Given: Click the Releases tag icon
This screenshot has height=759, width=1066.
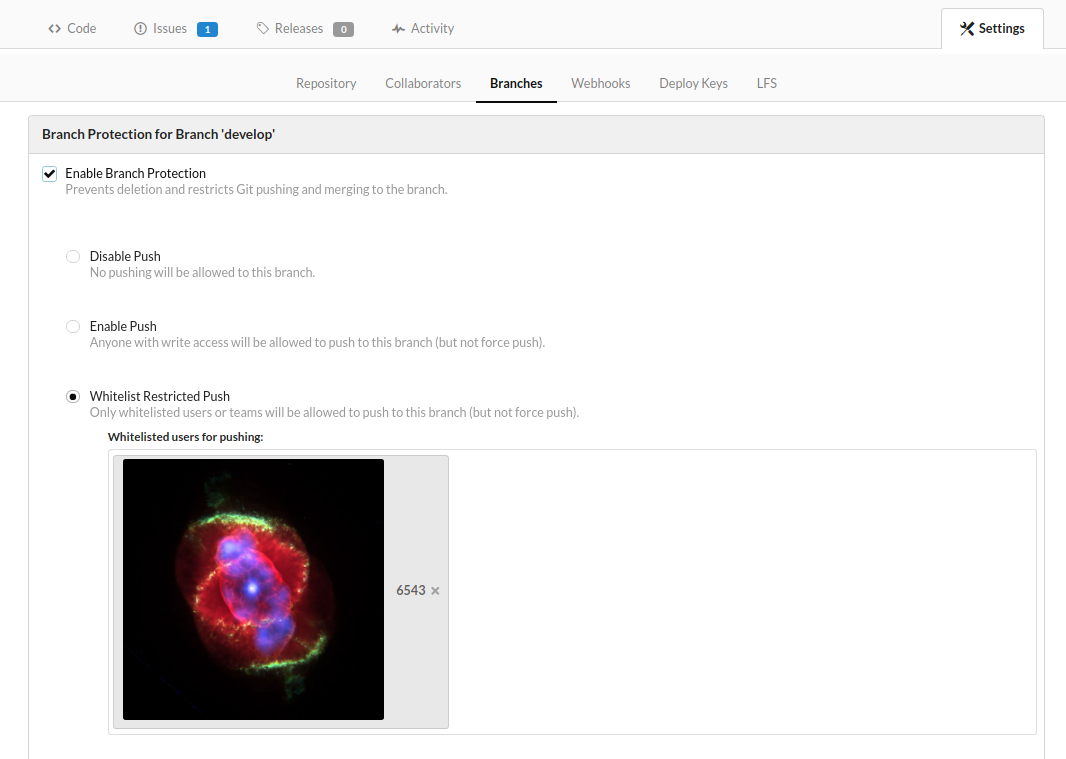Looking at the screenshot, I should click(x=262, y=29).
